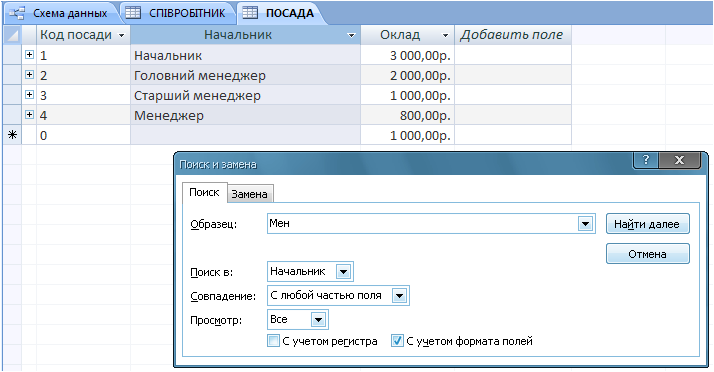Viewport: 714px width, 372px height.
Task: Click the ПОСАДА table icon
Action: [x=250, y=13]
